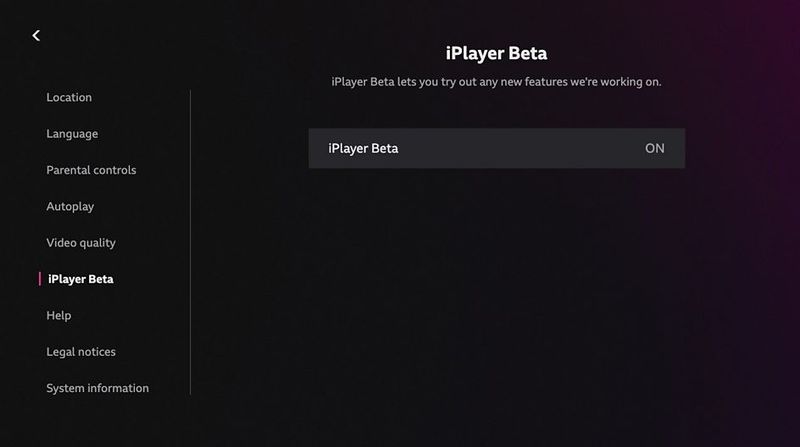Select Language in the sidebar
Viewport: 800px width, 447px height.
click(x=72, y=134)
